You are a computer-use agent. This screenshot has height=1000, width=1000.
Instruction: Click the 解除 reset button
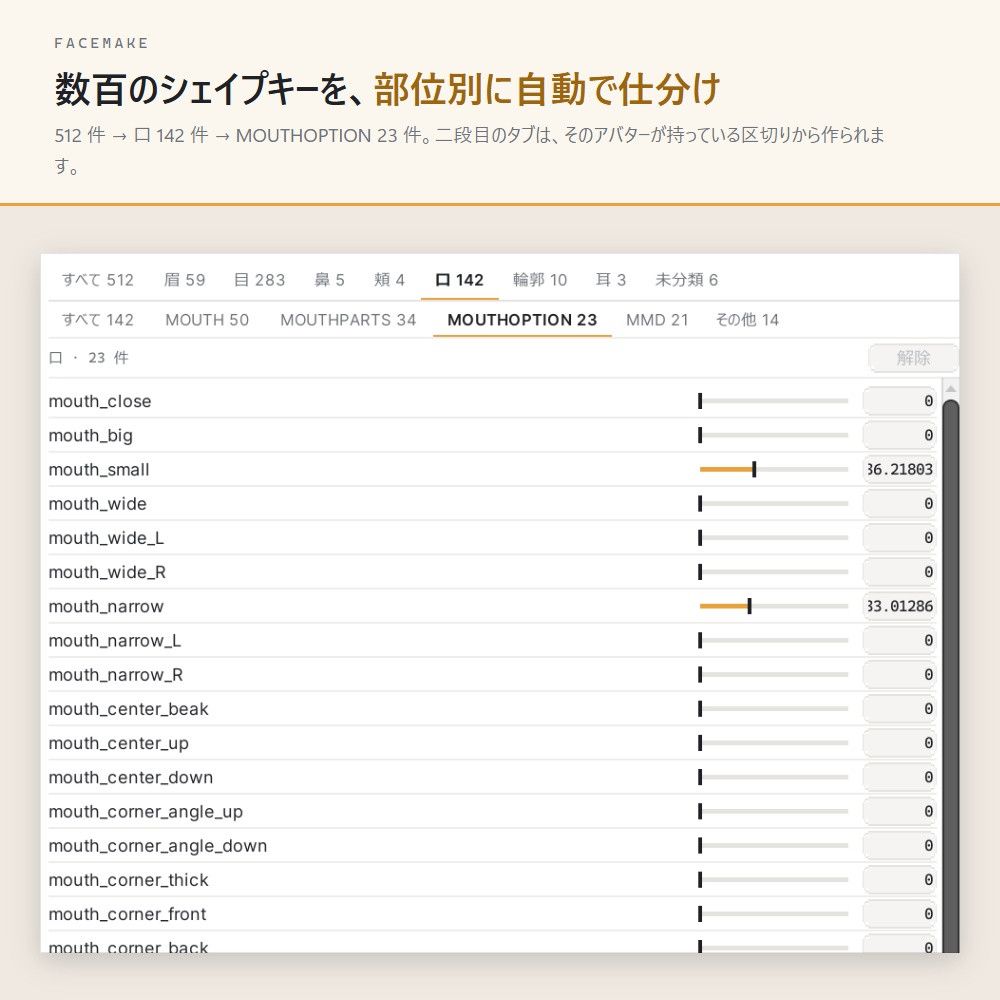tap(913, 358)
